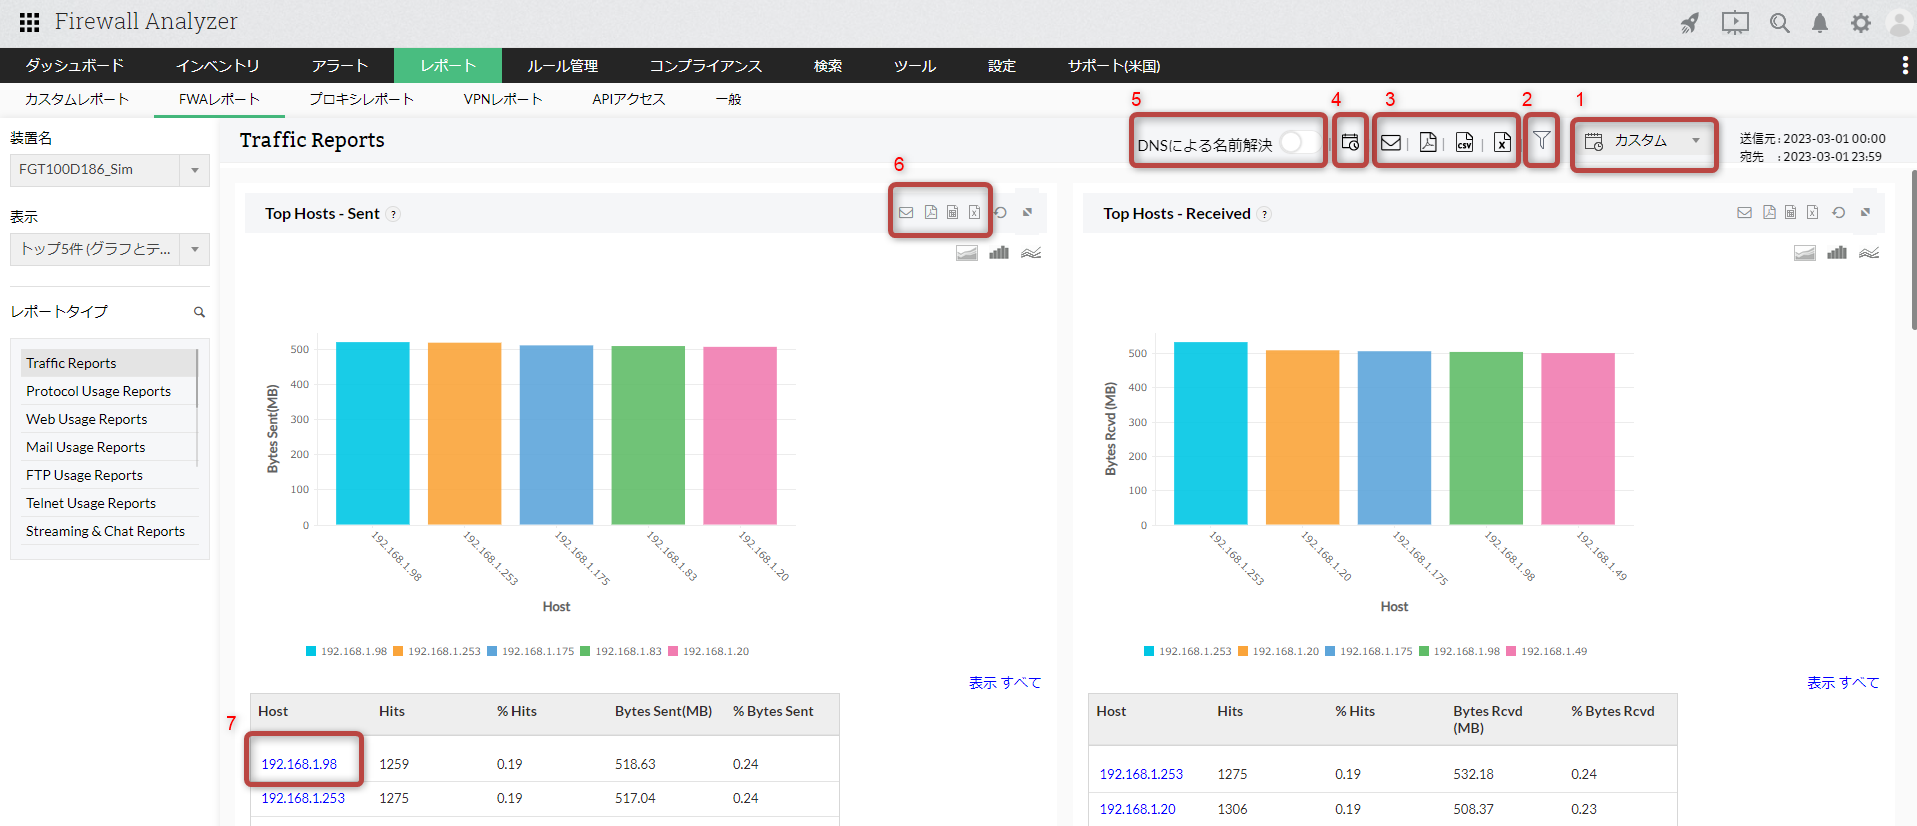Switch to the アラート tab

(x=340, y=66)
